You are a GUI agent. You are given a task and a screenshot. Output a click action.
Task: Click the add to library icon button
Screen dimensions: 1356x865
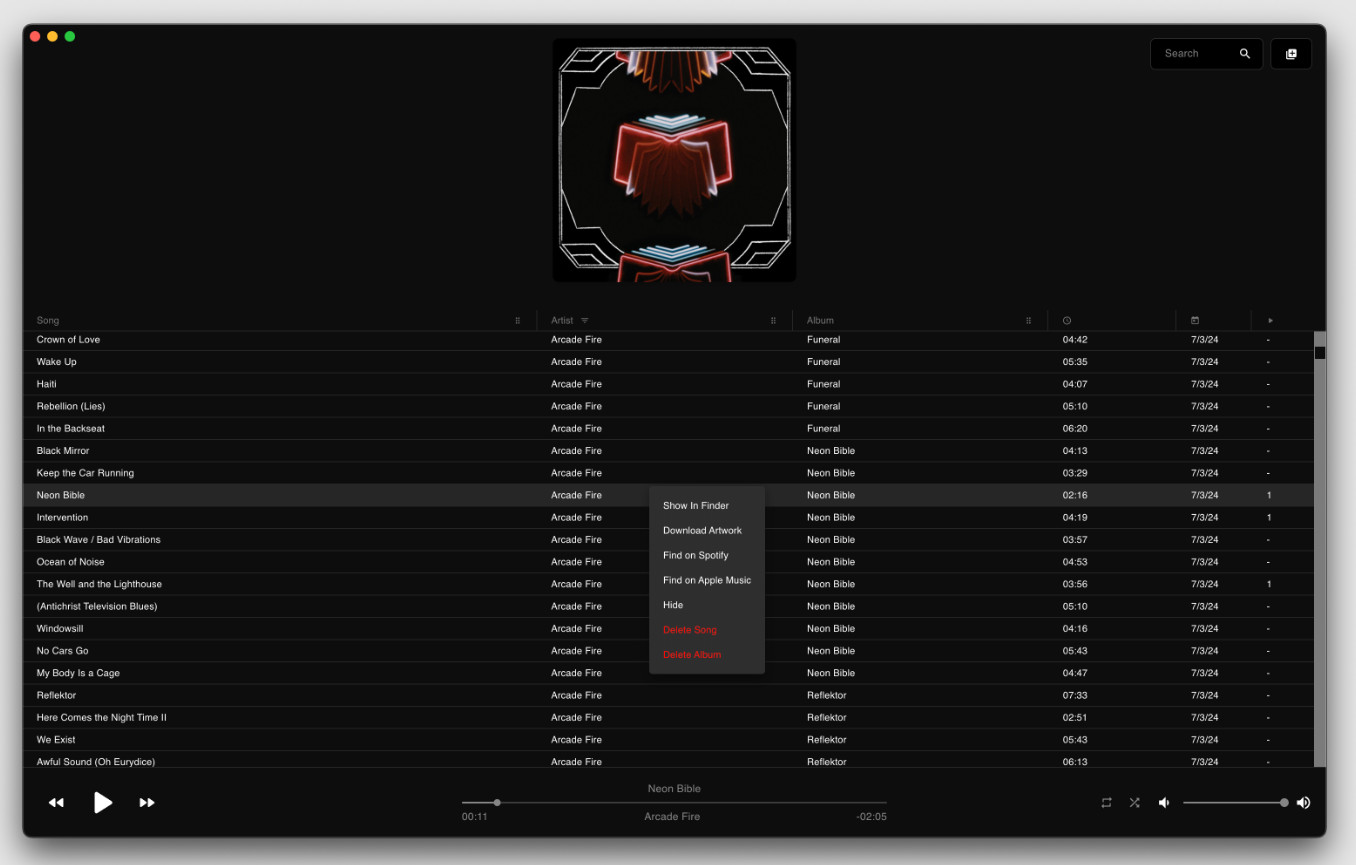coord(1291,54)
